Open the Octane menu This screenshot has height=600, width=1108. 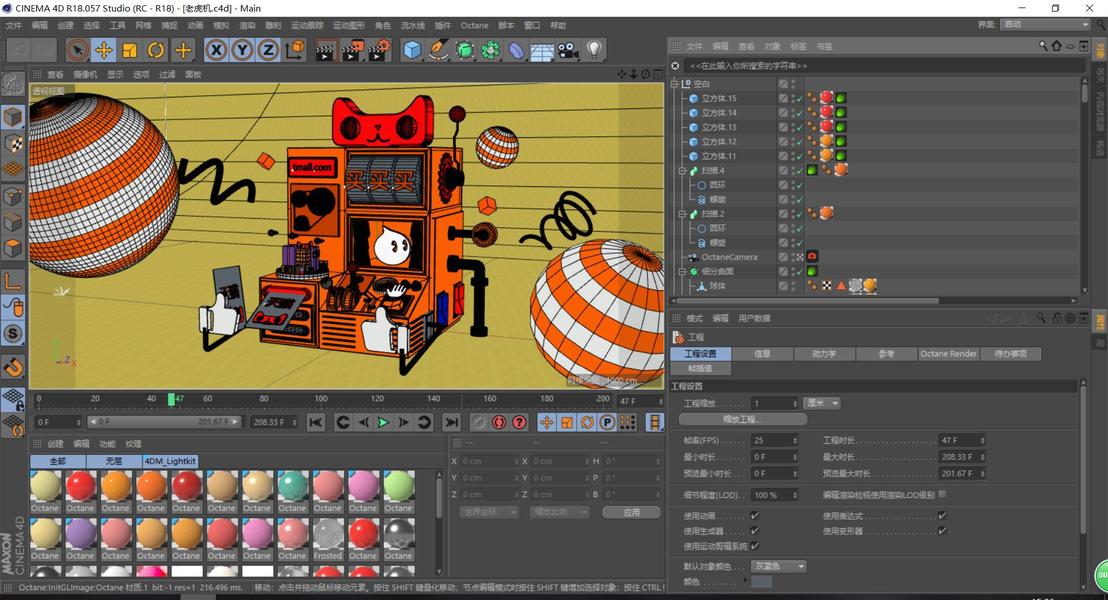474,25
